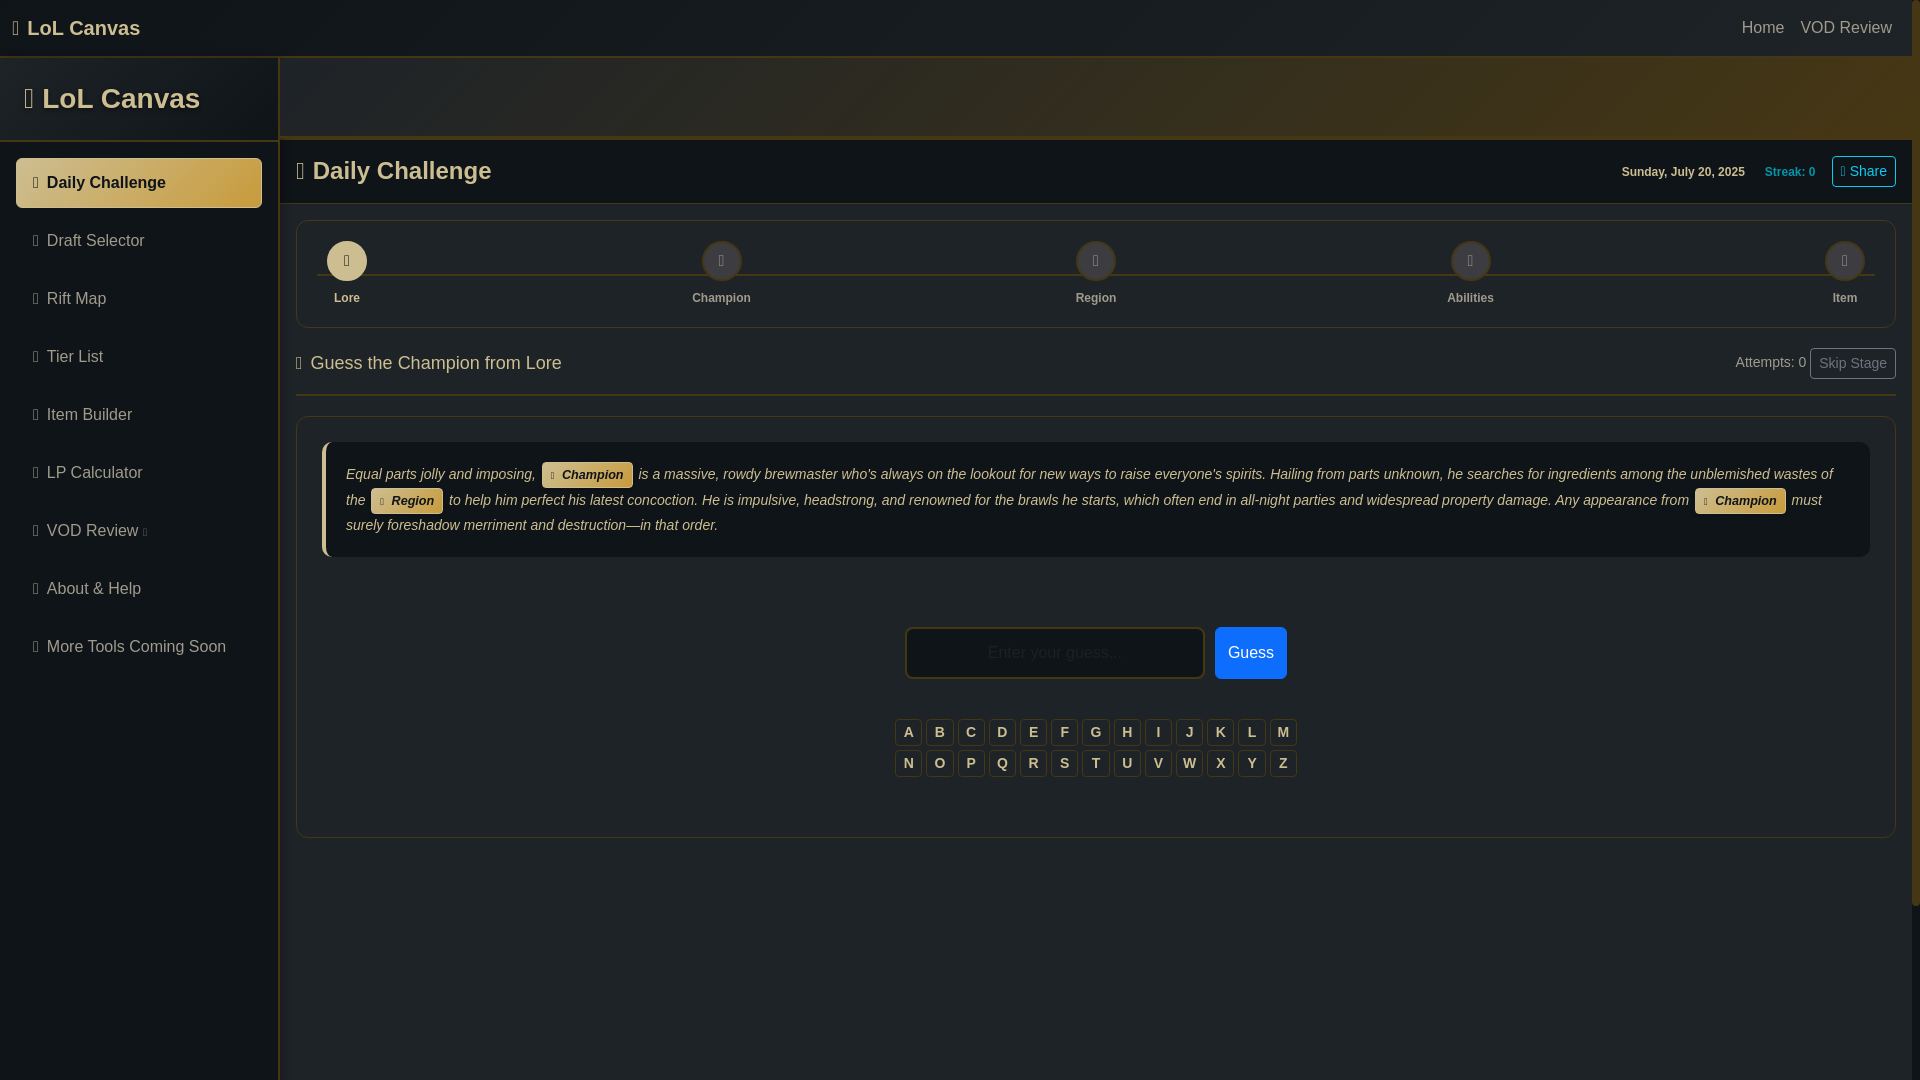Filter by letter D

(1002, 732)
